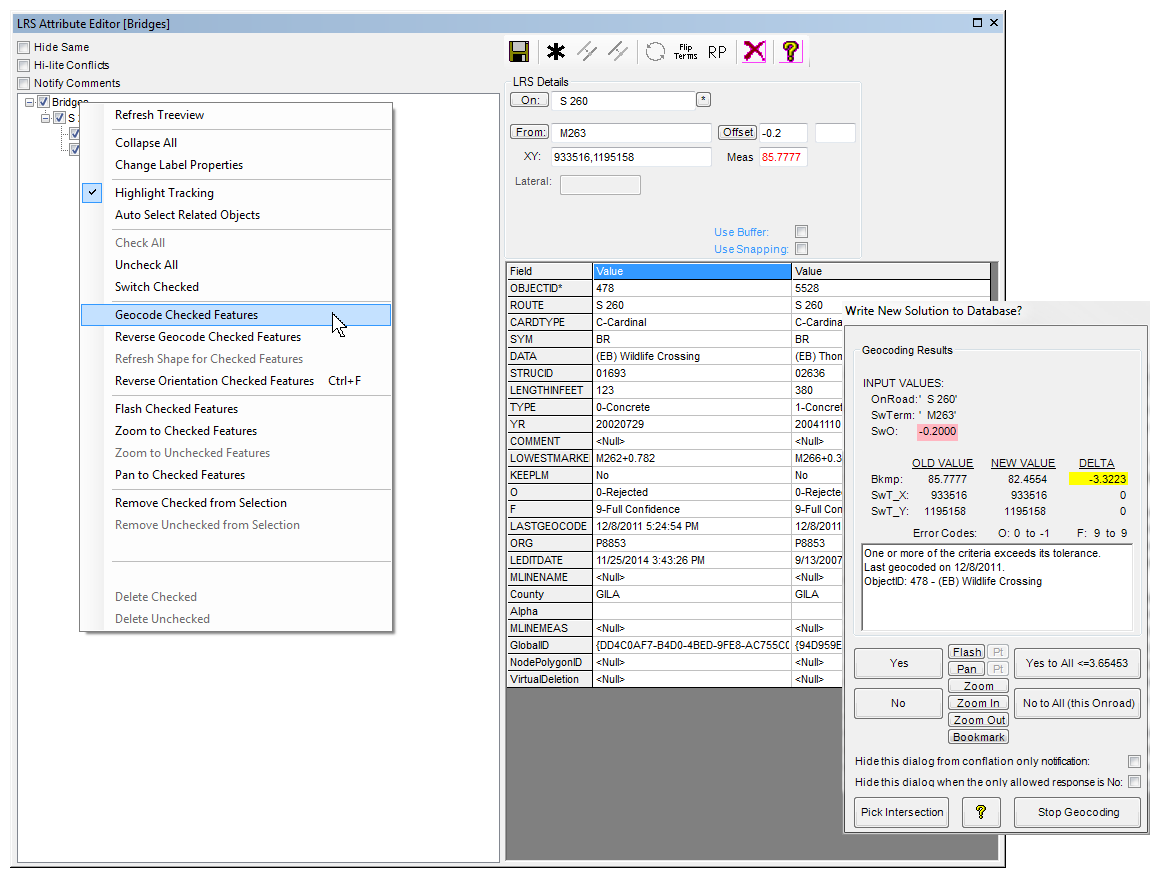Viewport: 1160px width, 878px height.
Task: Check Hide this dialog when only response is No
Action: (x=1134, y=782)
